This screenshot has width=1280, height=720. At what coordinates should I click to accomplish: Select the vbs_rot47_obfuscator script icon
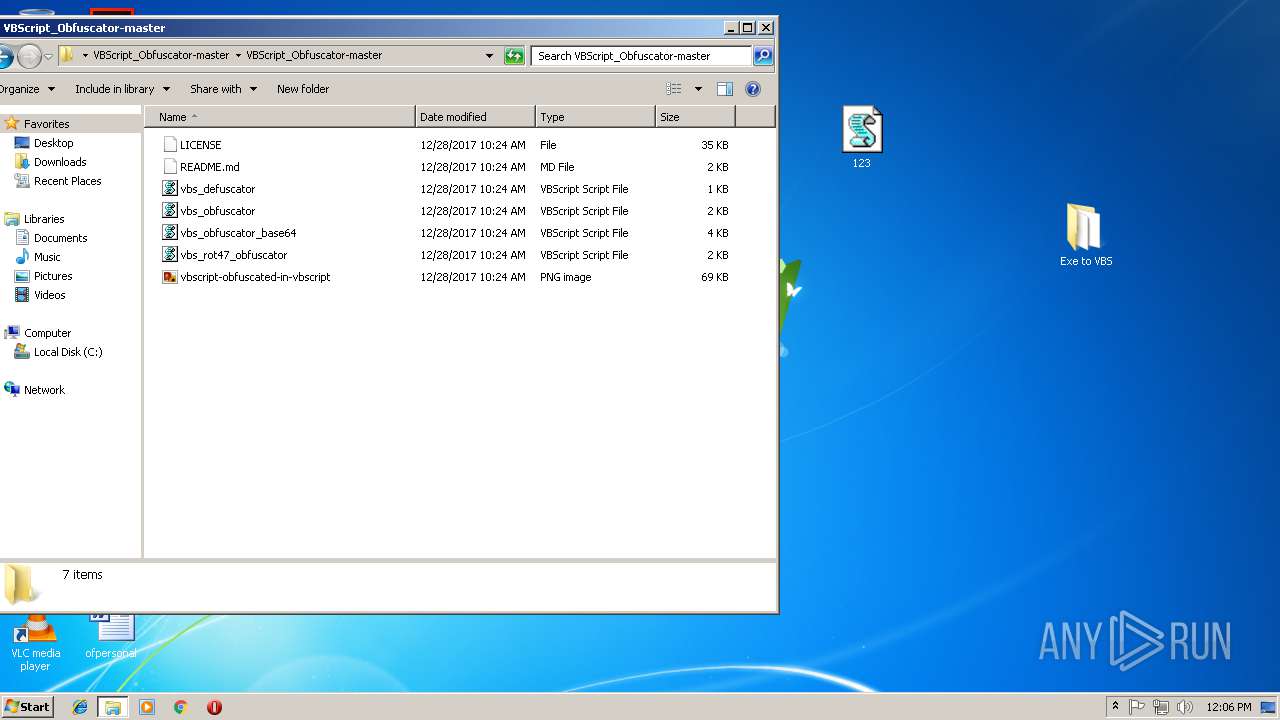pos(170,255)
